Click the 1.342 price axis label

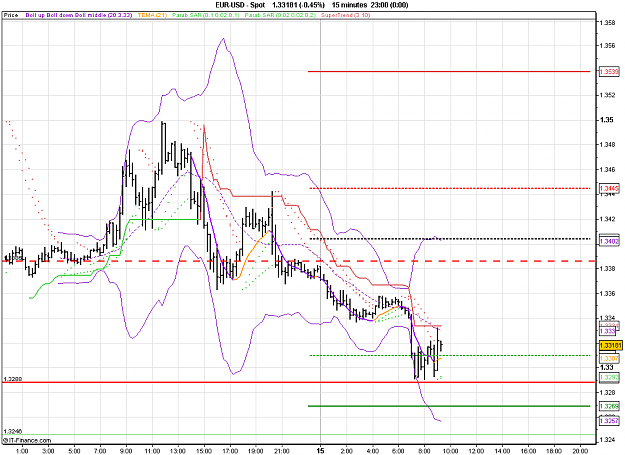[x=608, y=219]
